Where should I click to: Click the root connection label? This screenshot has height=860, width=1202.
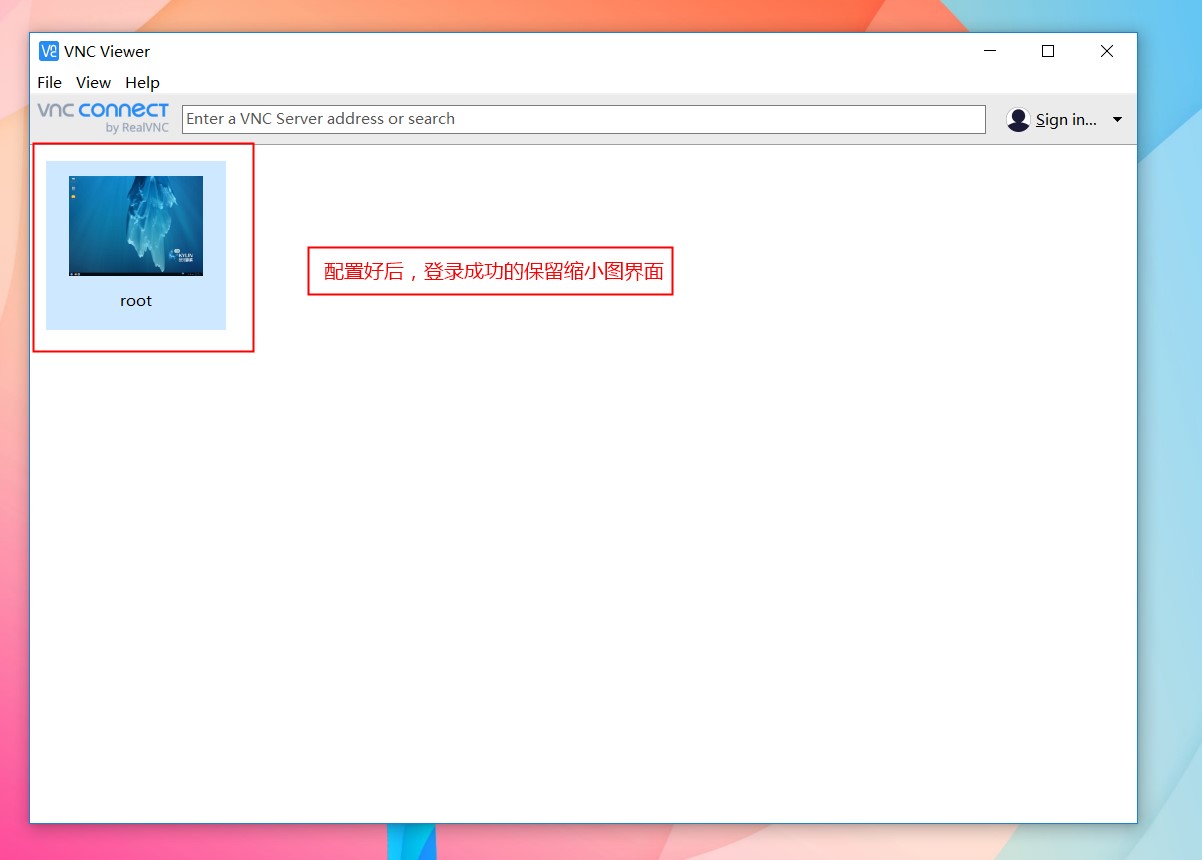click(136, 301)
